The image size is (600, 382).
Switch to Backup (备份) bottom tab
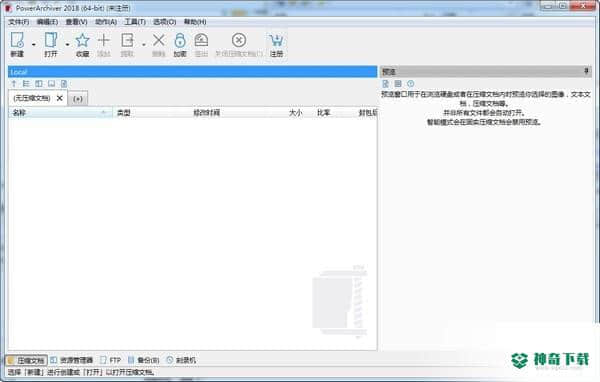(143, 360)
